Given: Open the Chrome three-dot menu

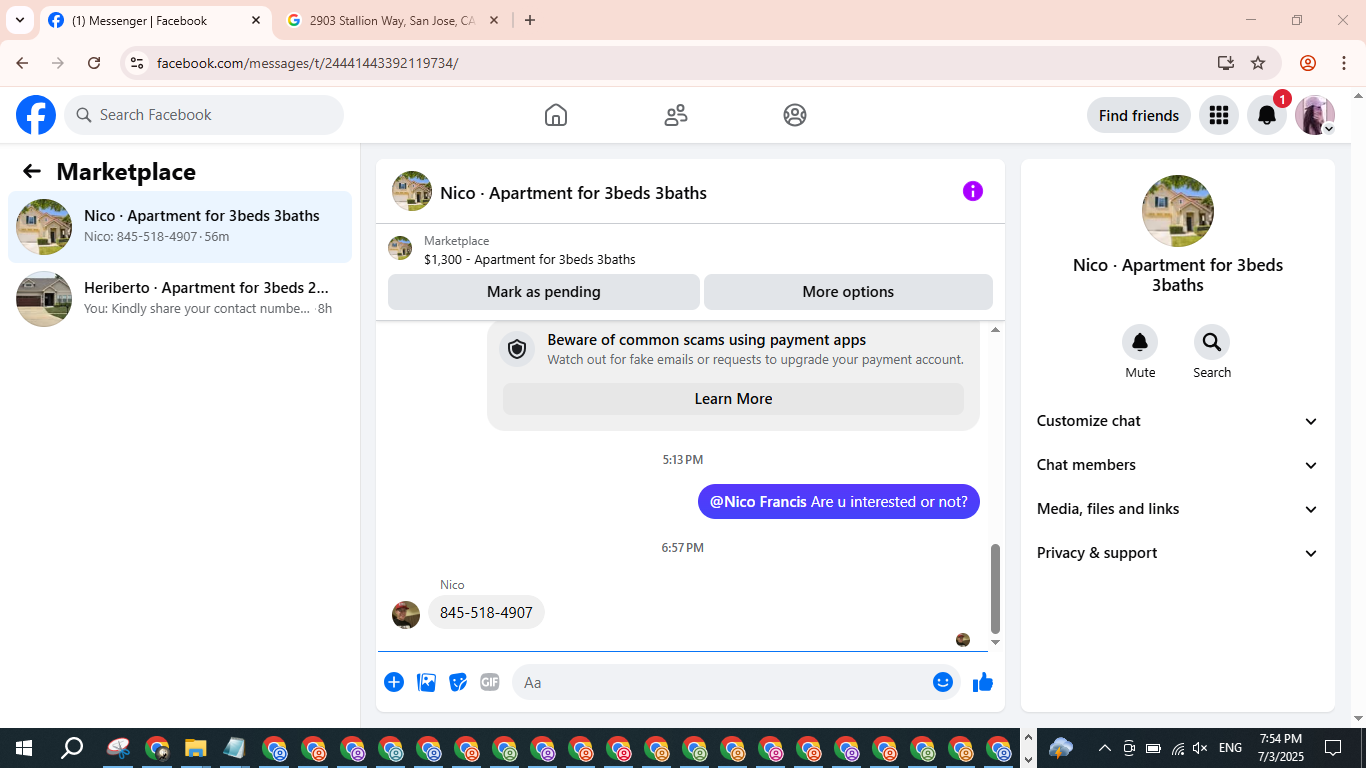Looking at the screenshot, I should 1344,63.
